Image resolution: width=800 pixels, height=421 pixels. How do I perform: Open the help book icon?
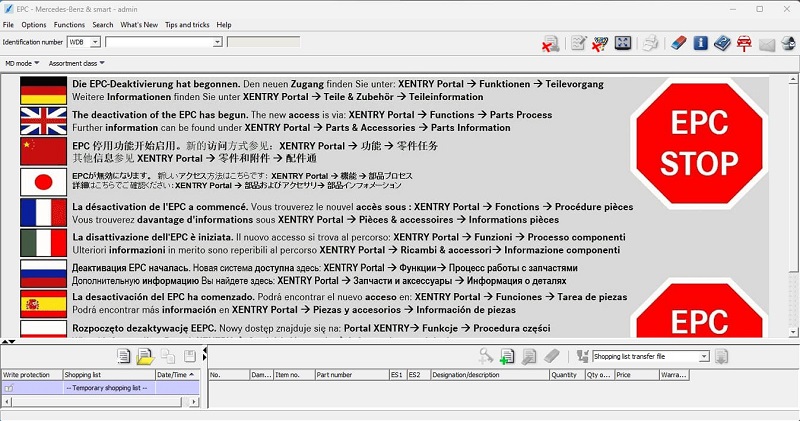pyautogui.click(x=722, y=43)
